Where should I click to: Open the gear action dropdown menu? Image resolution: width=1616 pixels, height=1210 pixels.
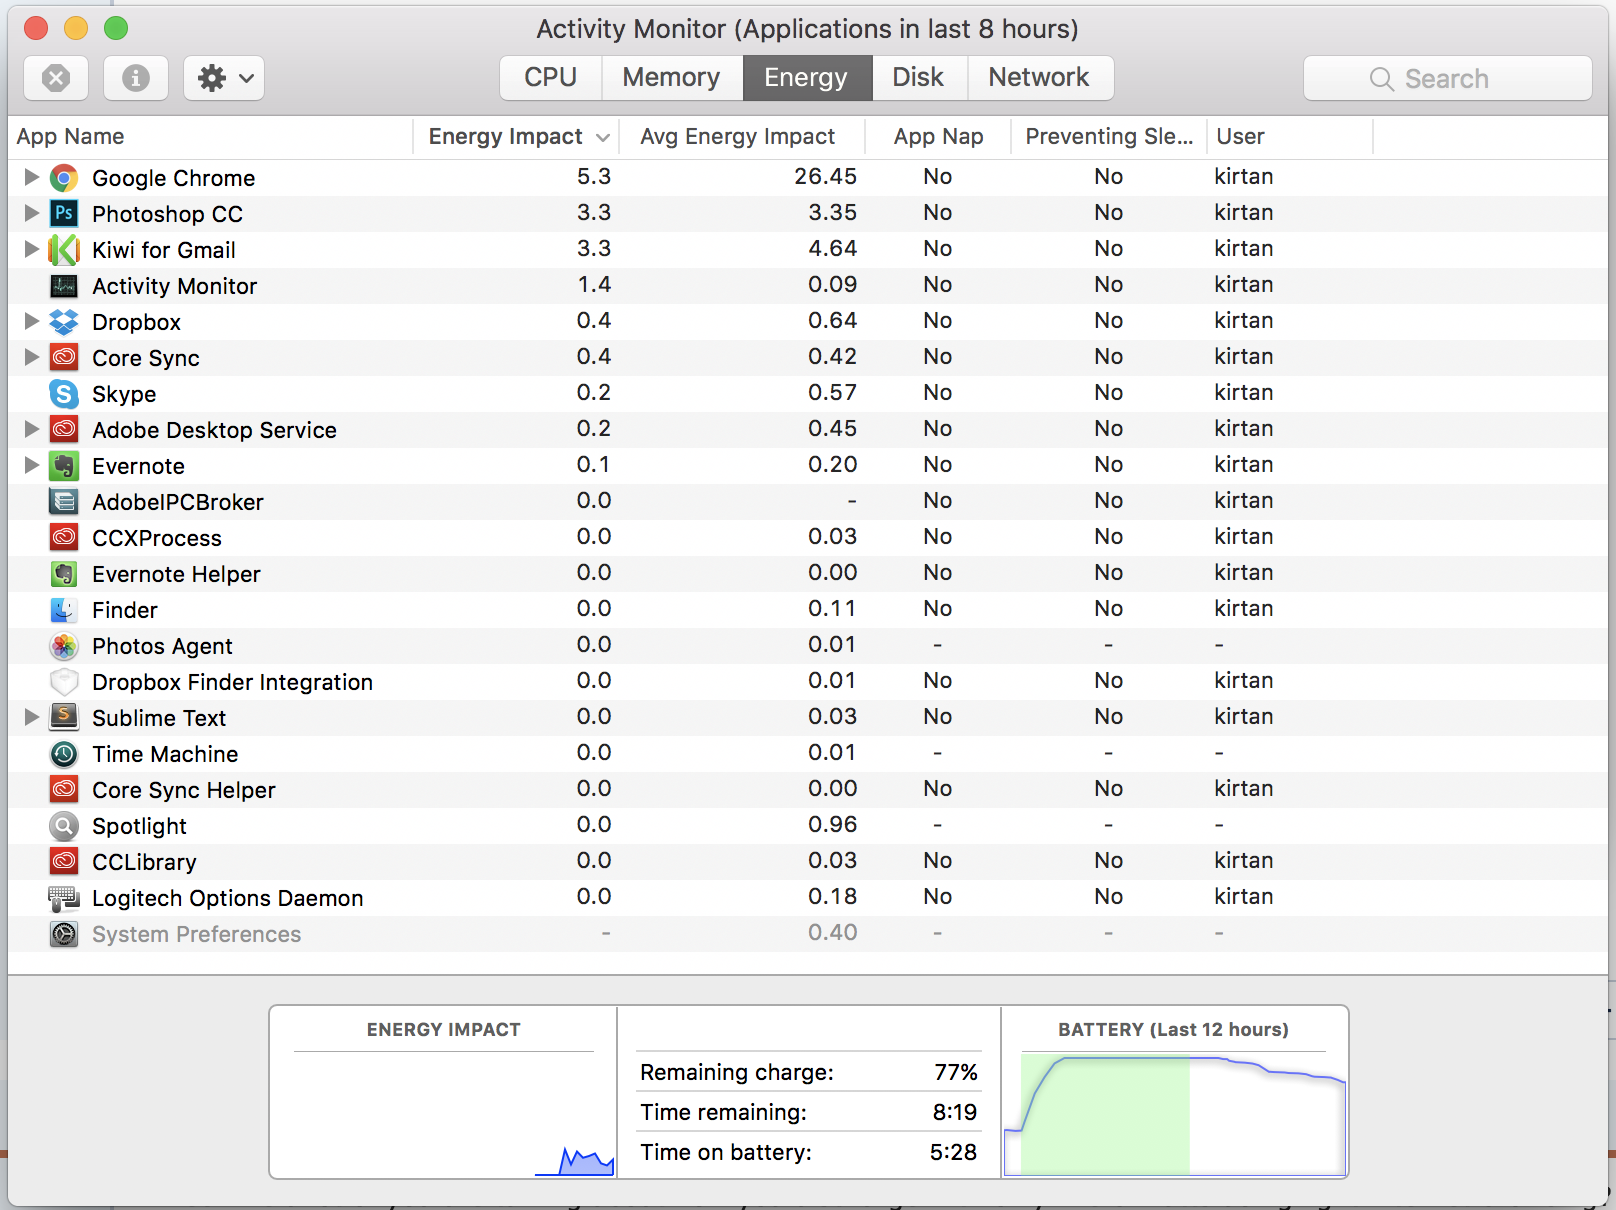224,78
